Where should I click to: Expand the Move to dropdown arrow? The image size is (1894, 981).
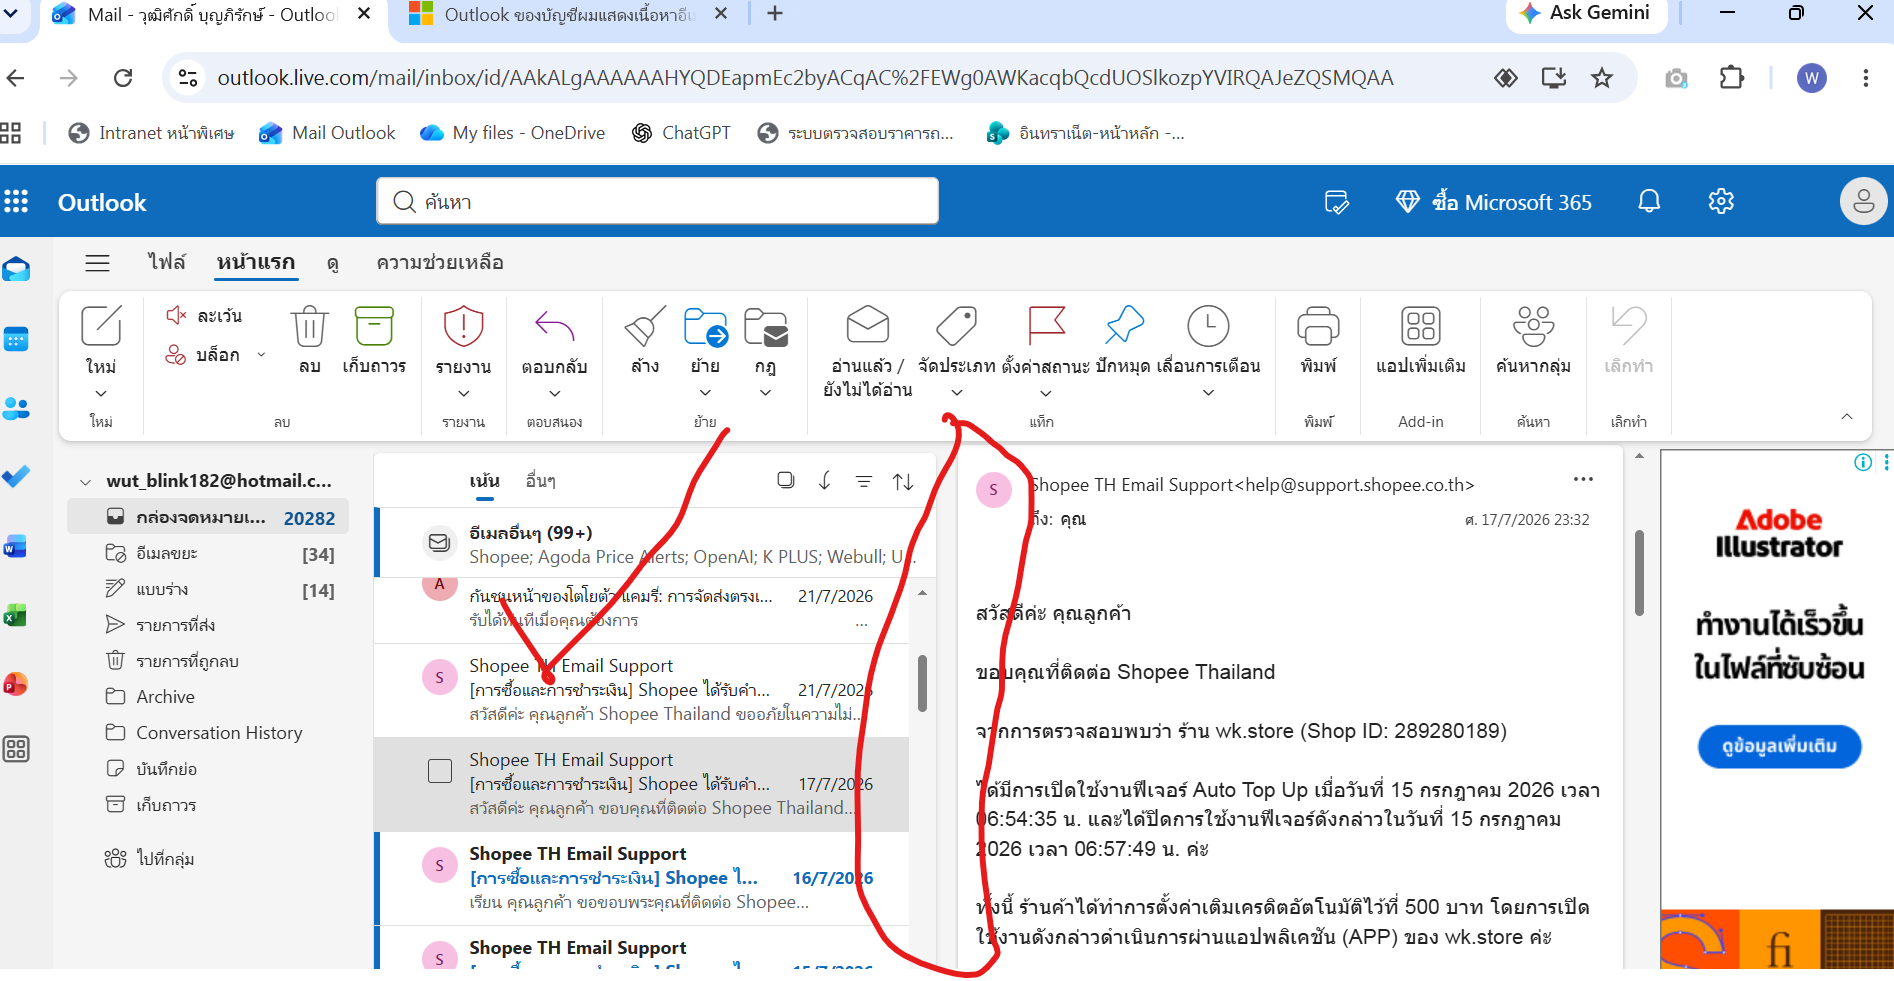[x=705, y=393]
